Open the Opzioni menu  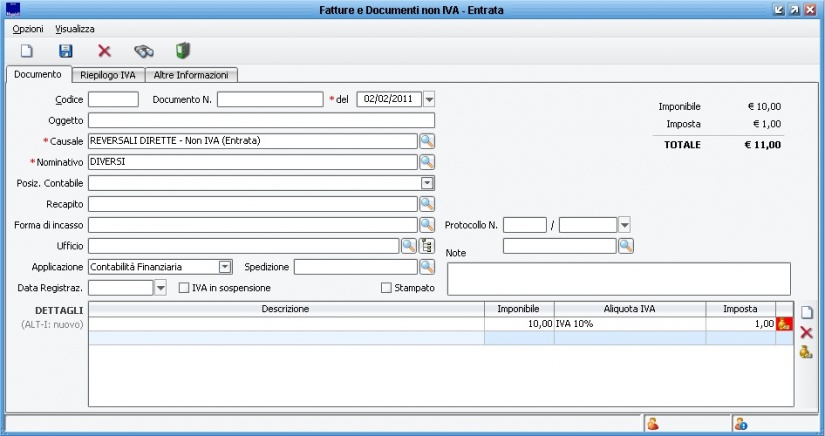[x=27, y=29]
